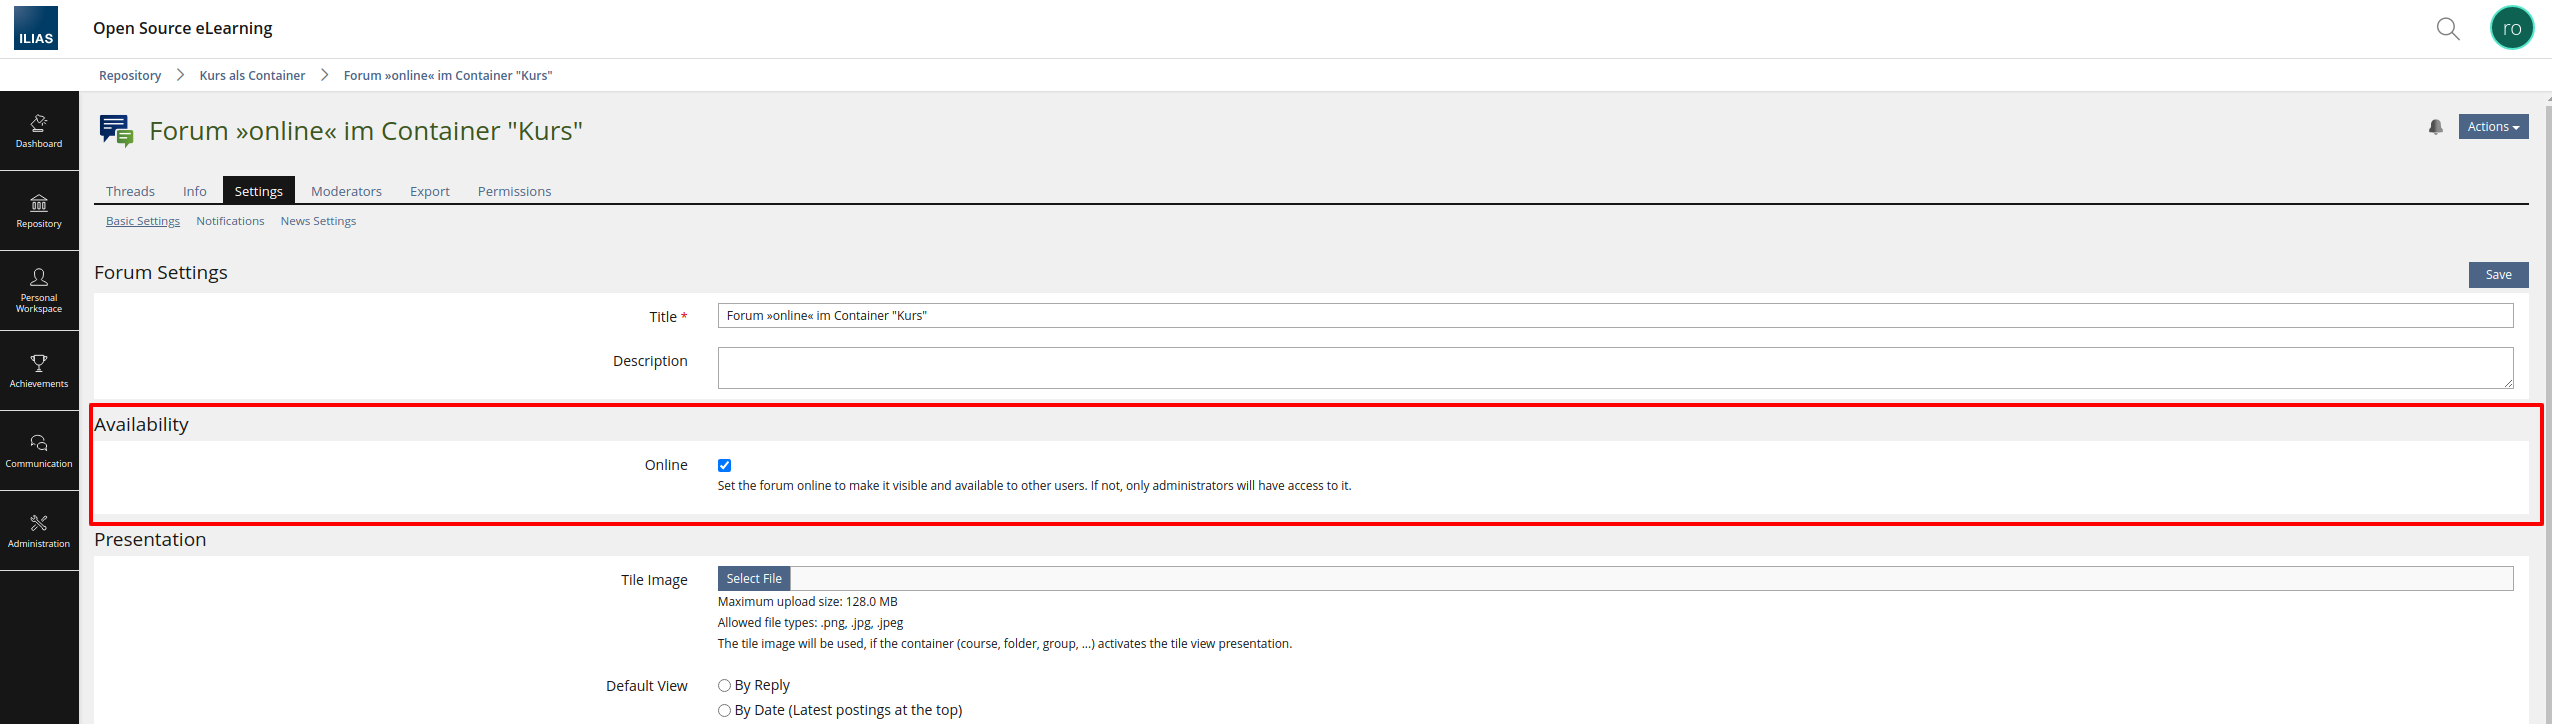Screen dimensions: 2552x724
Task: Switch to the Export tab
Action: pyautogui.click(x=430, y=191)
